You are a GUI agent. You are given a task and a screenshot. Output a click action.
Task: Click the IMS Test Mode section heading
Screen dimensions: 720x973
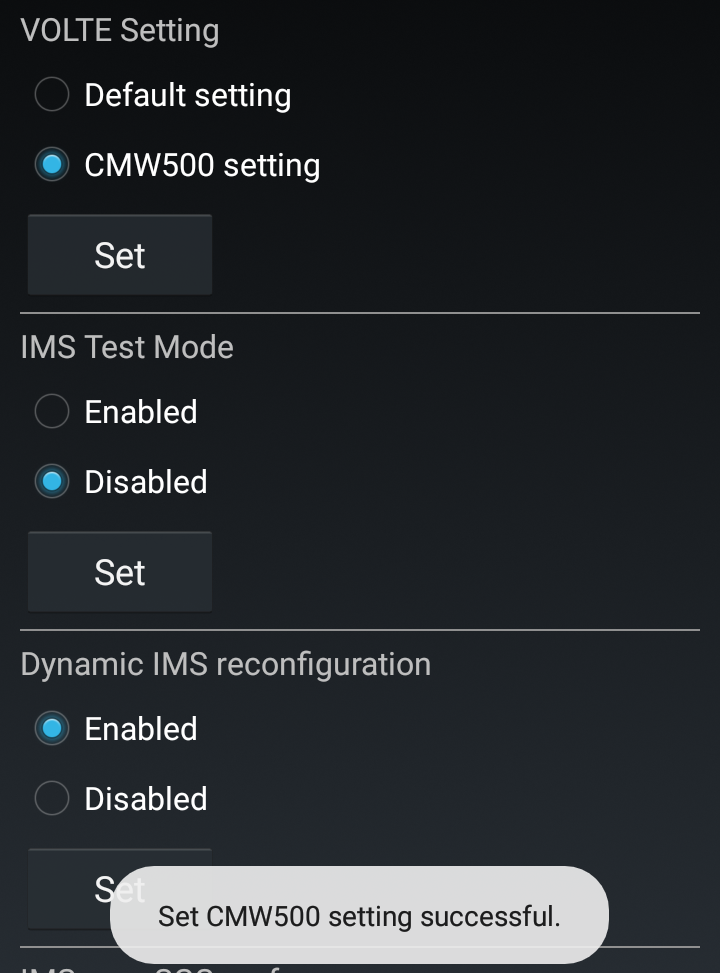(x=127, y=347)
